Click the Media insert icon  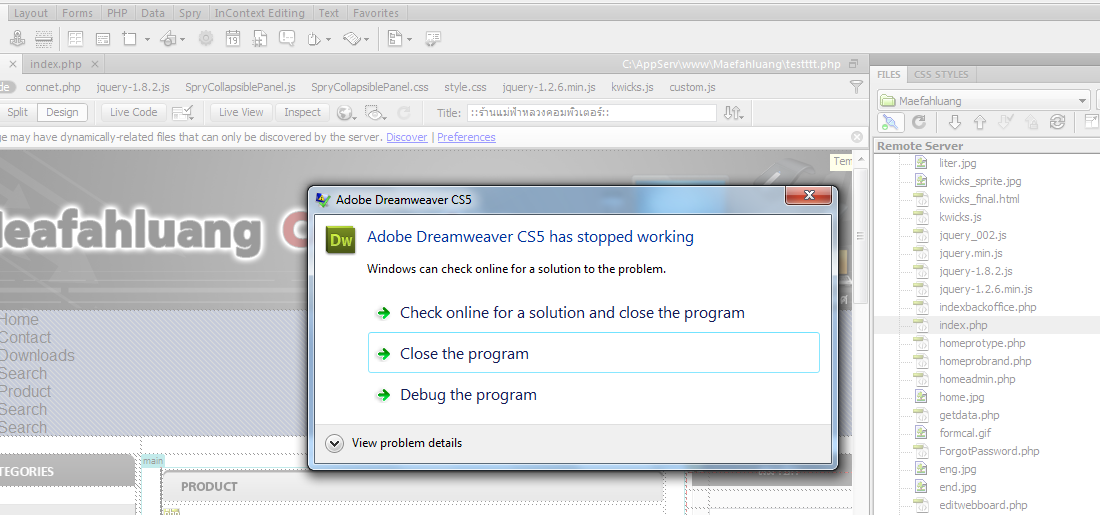168,39
